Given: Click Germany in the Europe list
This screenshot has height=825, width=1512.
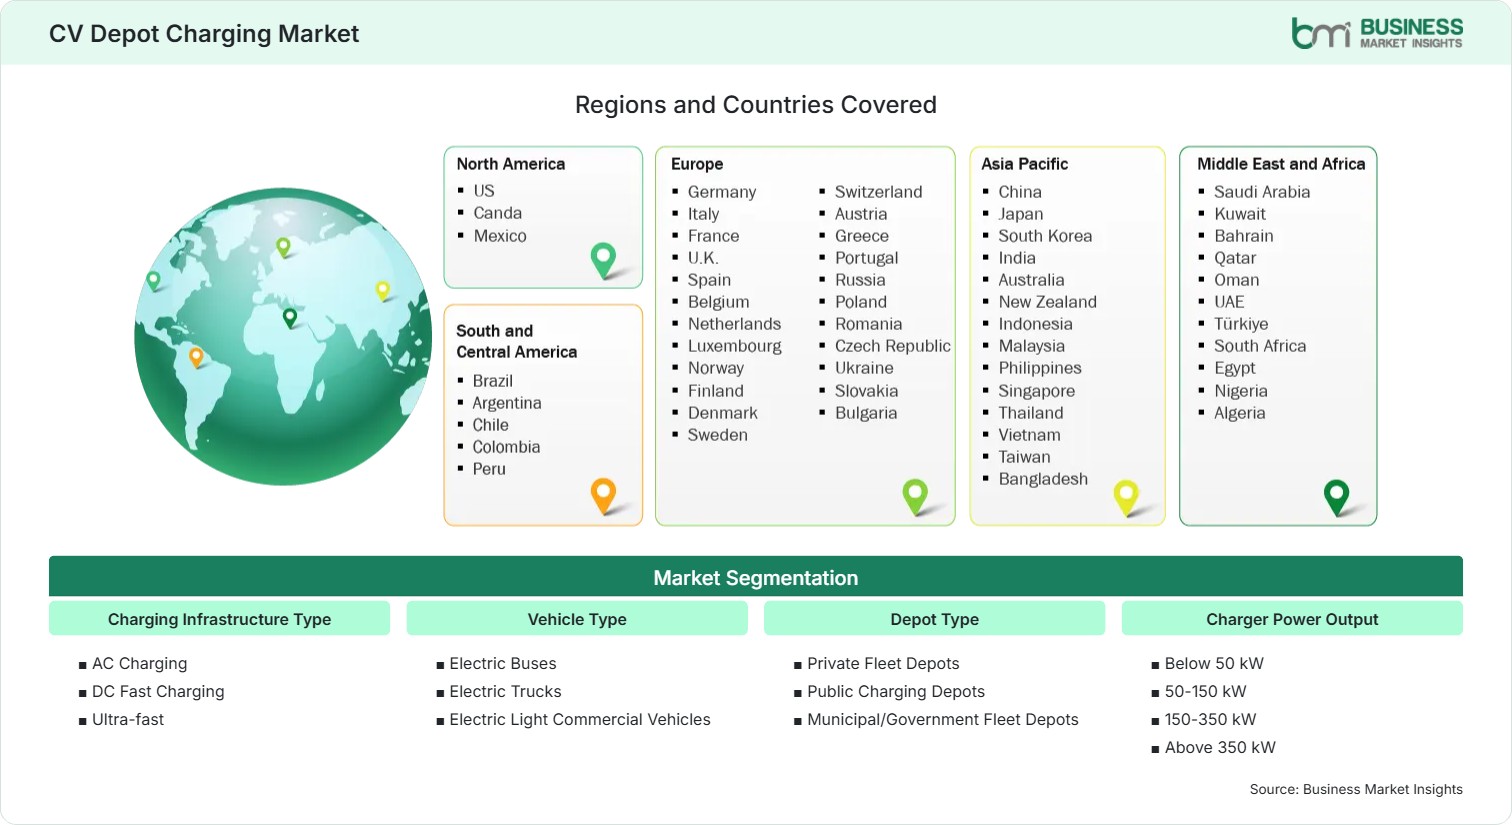Looking at the screenshot, I should 722,192.
